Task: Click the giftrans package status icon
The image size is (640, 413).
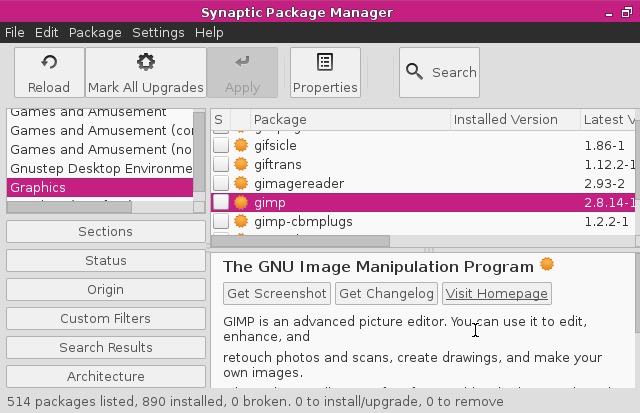Action: click(240, 164)
